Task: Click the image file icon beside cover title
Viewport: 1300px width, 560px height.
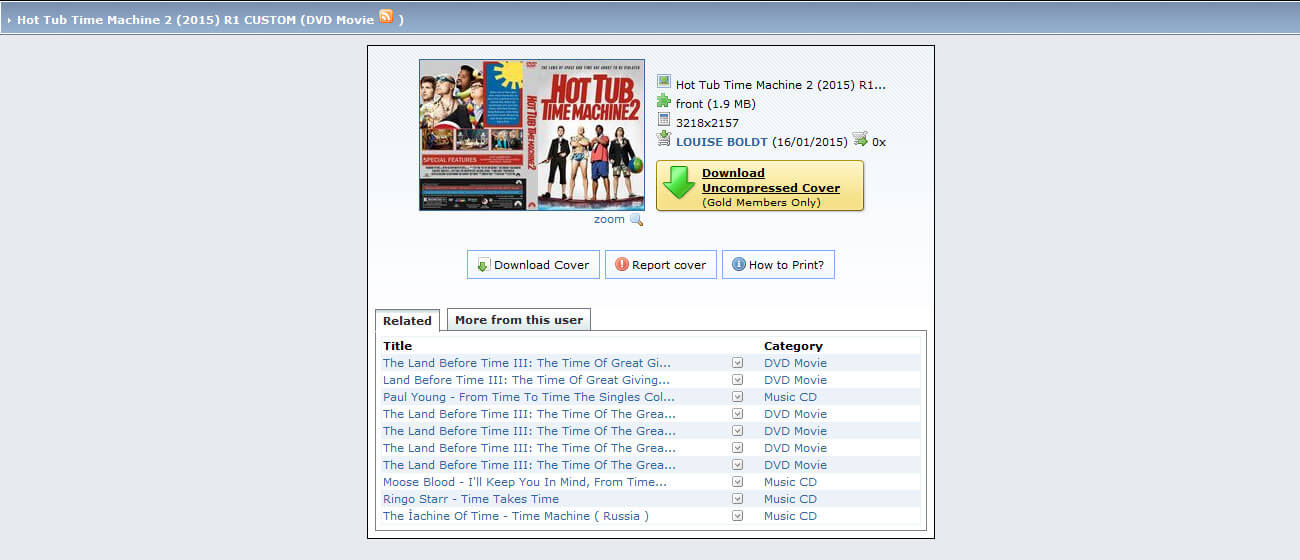Action: click(x=664, y=82)
